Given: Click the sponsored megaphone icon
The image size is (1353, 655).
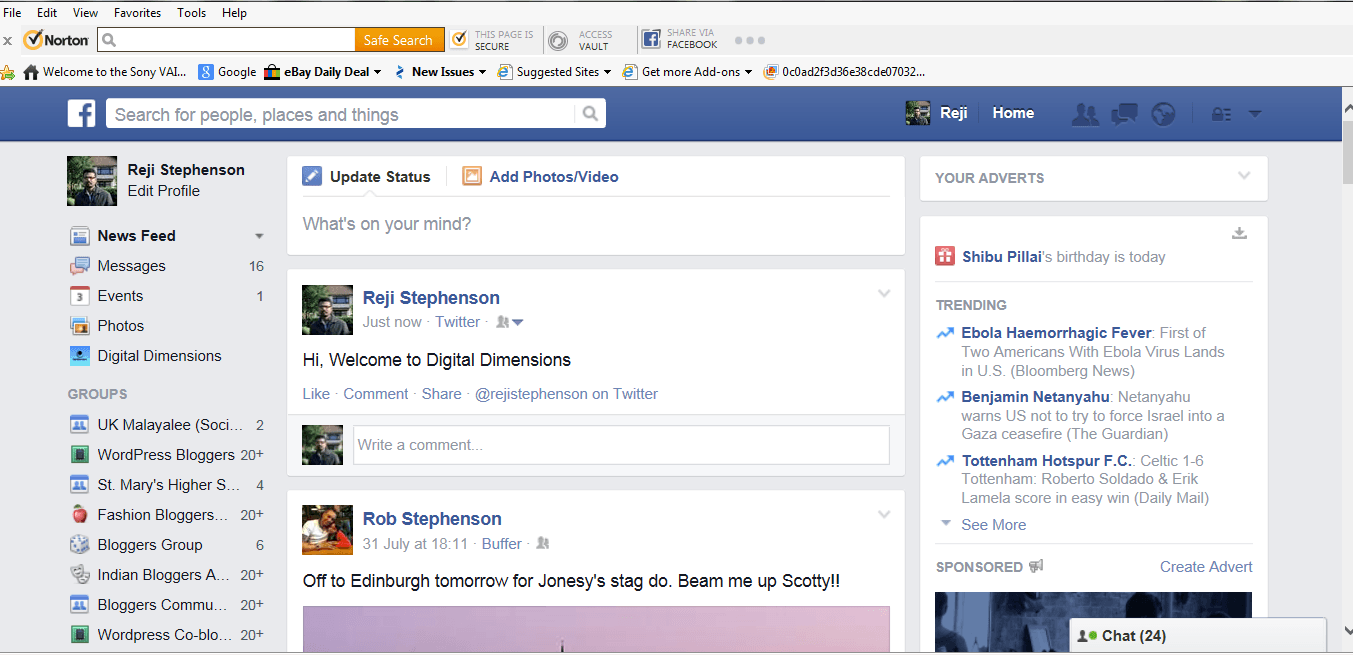Looking at the screenshot, I should click(x=1036, y=566).
